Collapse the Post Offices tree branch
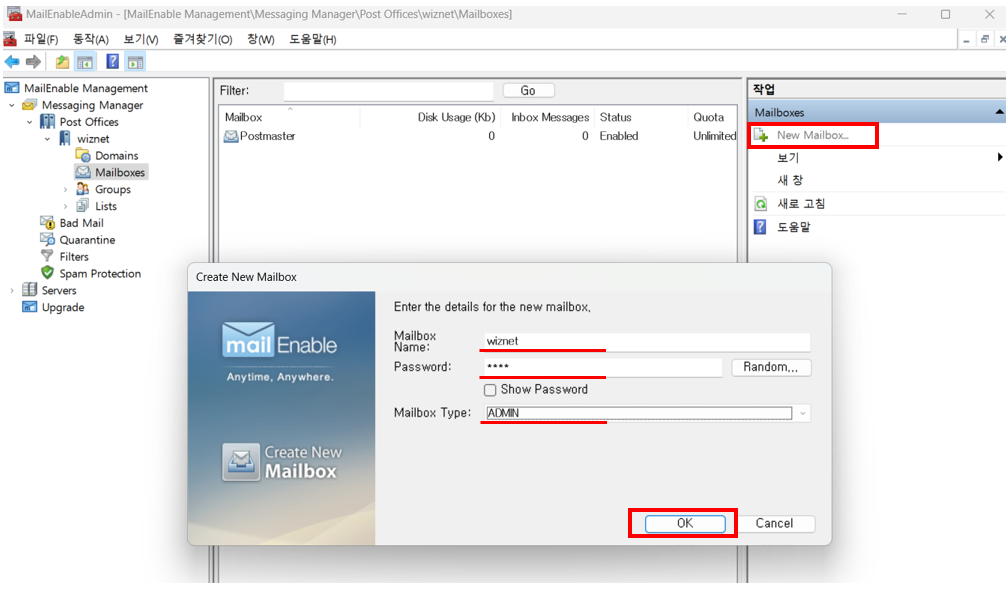Screen dimensions: 1007x596 coord(30,122)
